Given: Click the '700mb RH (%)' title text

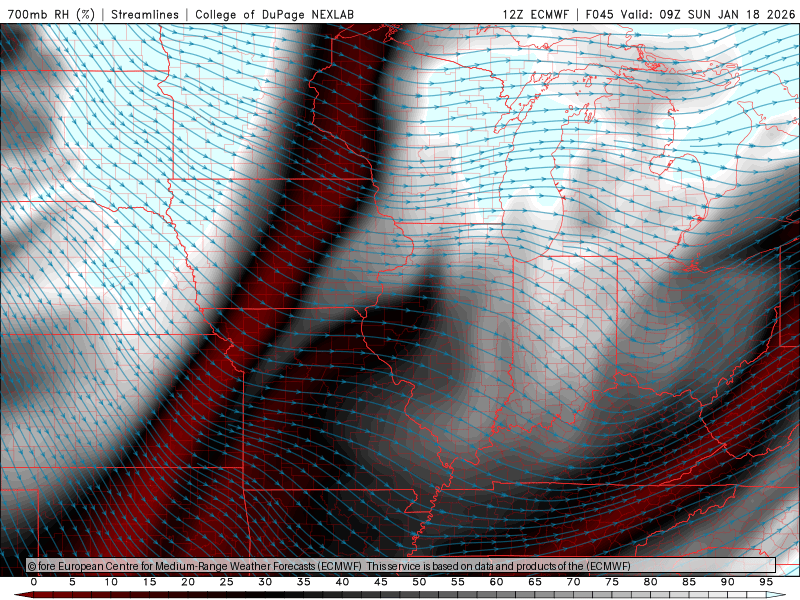Looking at the screenshot, I should pyautogui.click(x=51, y=14).
